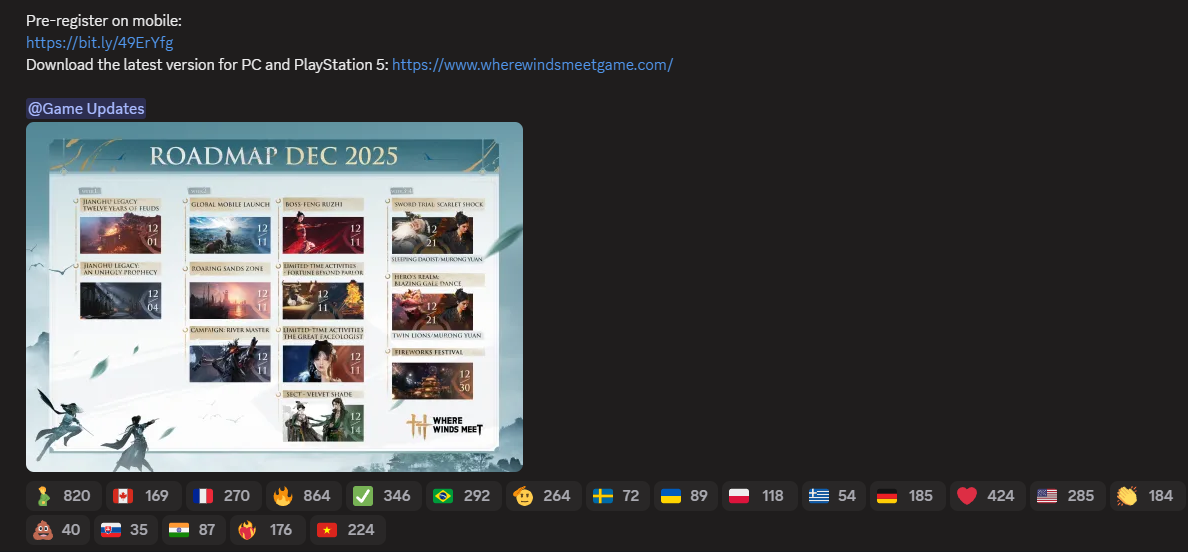Click the Greece flag reaction showing 54

pyautogui.click(x=833, y=496)
